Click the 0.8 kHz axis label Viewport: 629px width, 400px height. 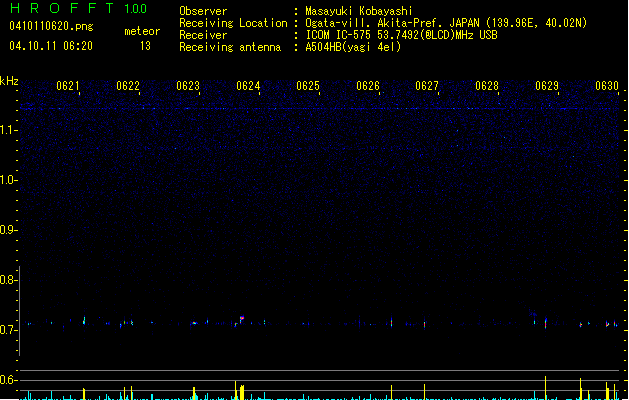pyautogui.click(x=7, y=280)
